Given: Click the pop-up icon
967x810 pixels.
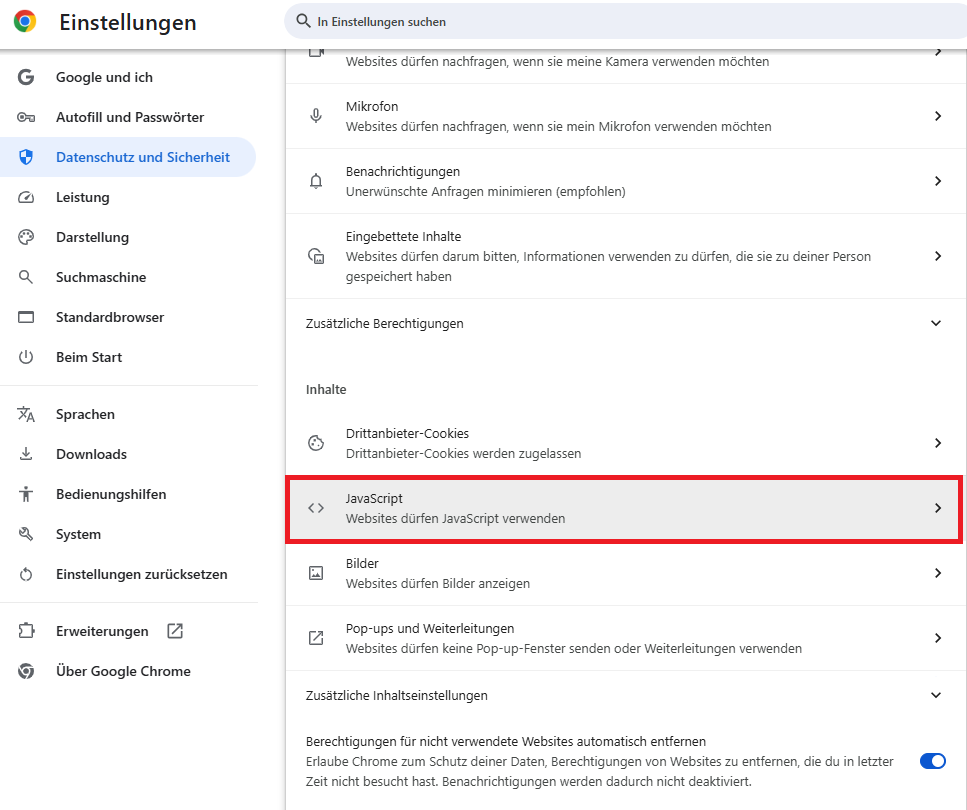Looking at the screenshot, I should coord(316,638).
